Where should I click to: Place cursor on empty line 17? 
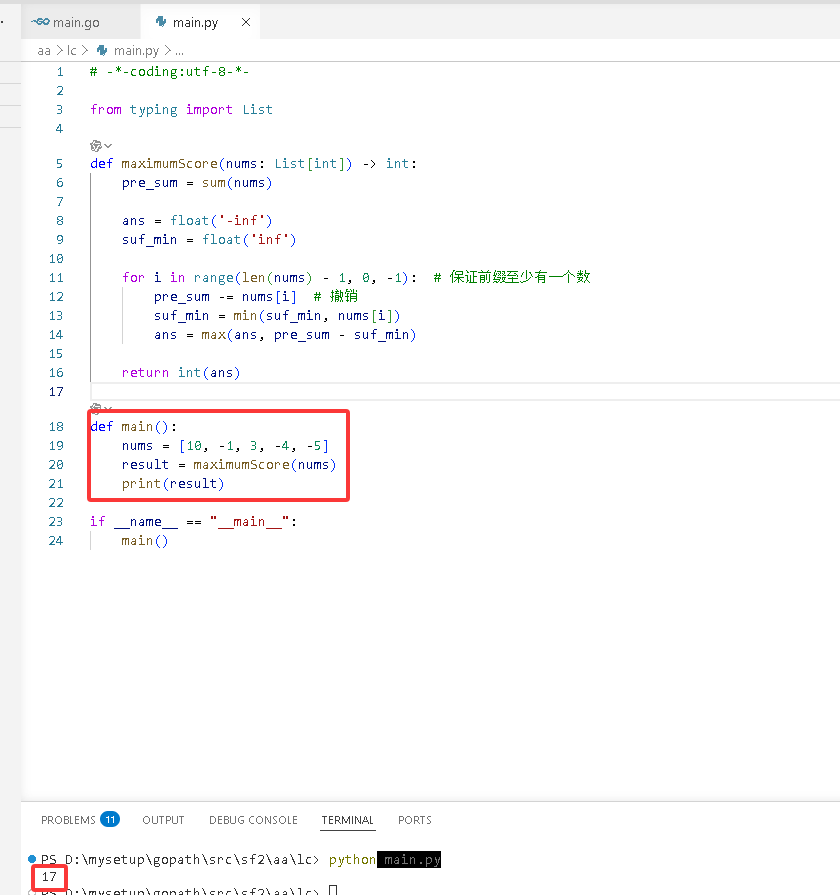coord(465,392)
